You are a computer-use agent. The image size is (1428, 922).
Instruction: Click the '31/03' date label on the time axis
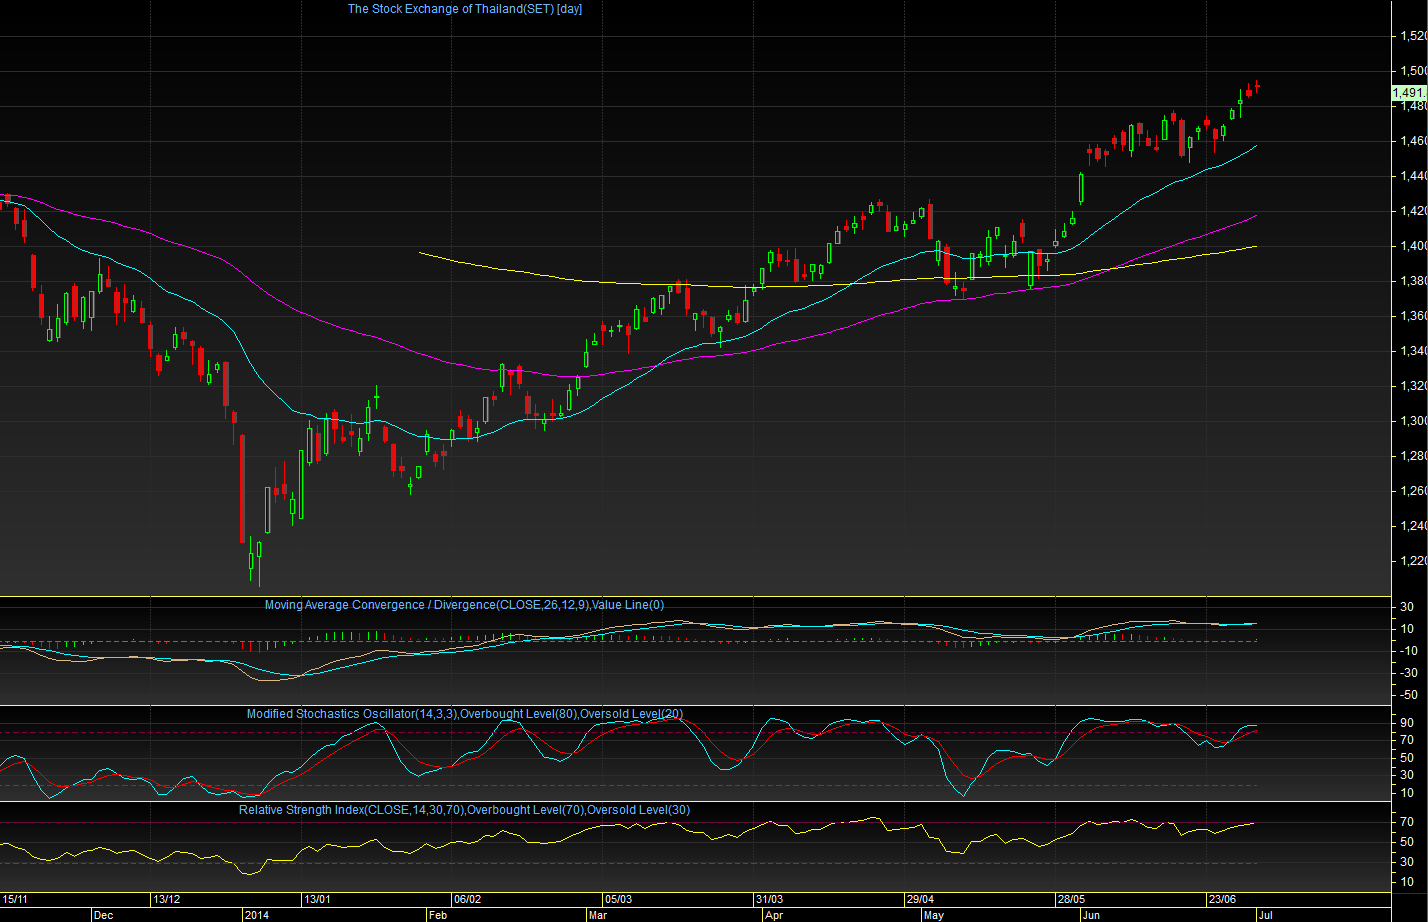coord(769,898)
